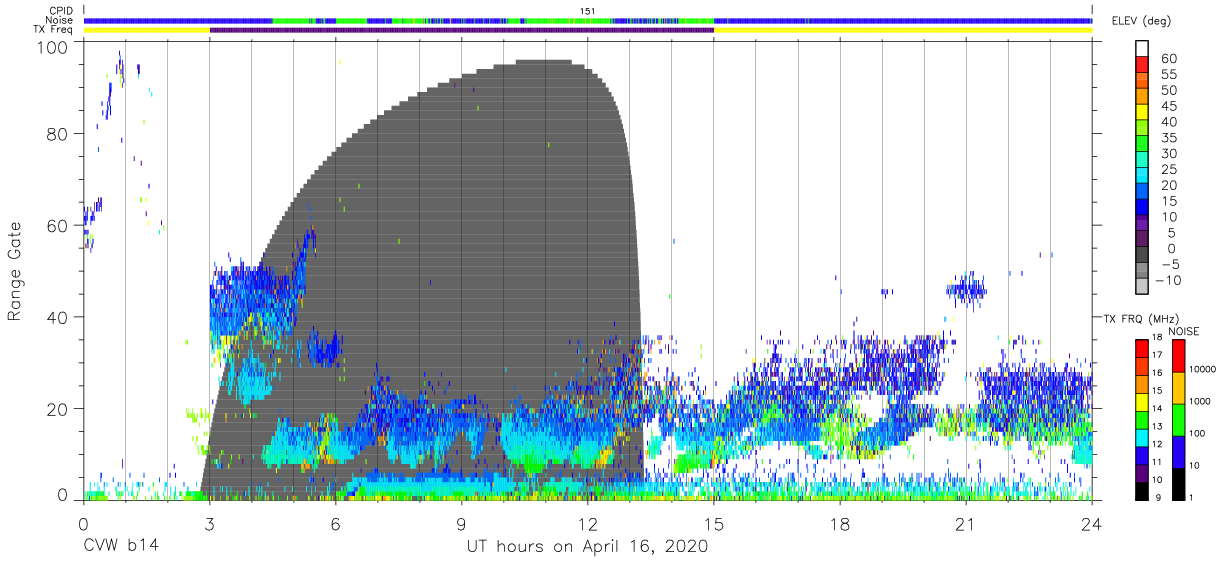
Task: Select the CPID value 151
Action: 587,11
